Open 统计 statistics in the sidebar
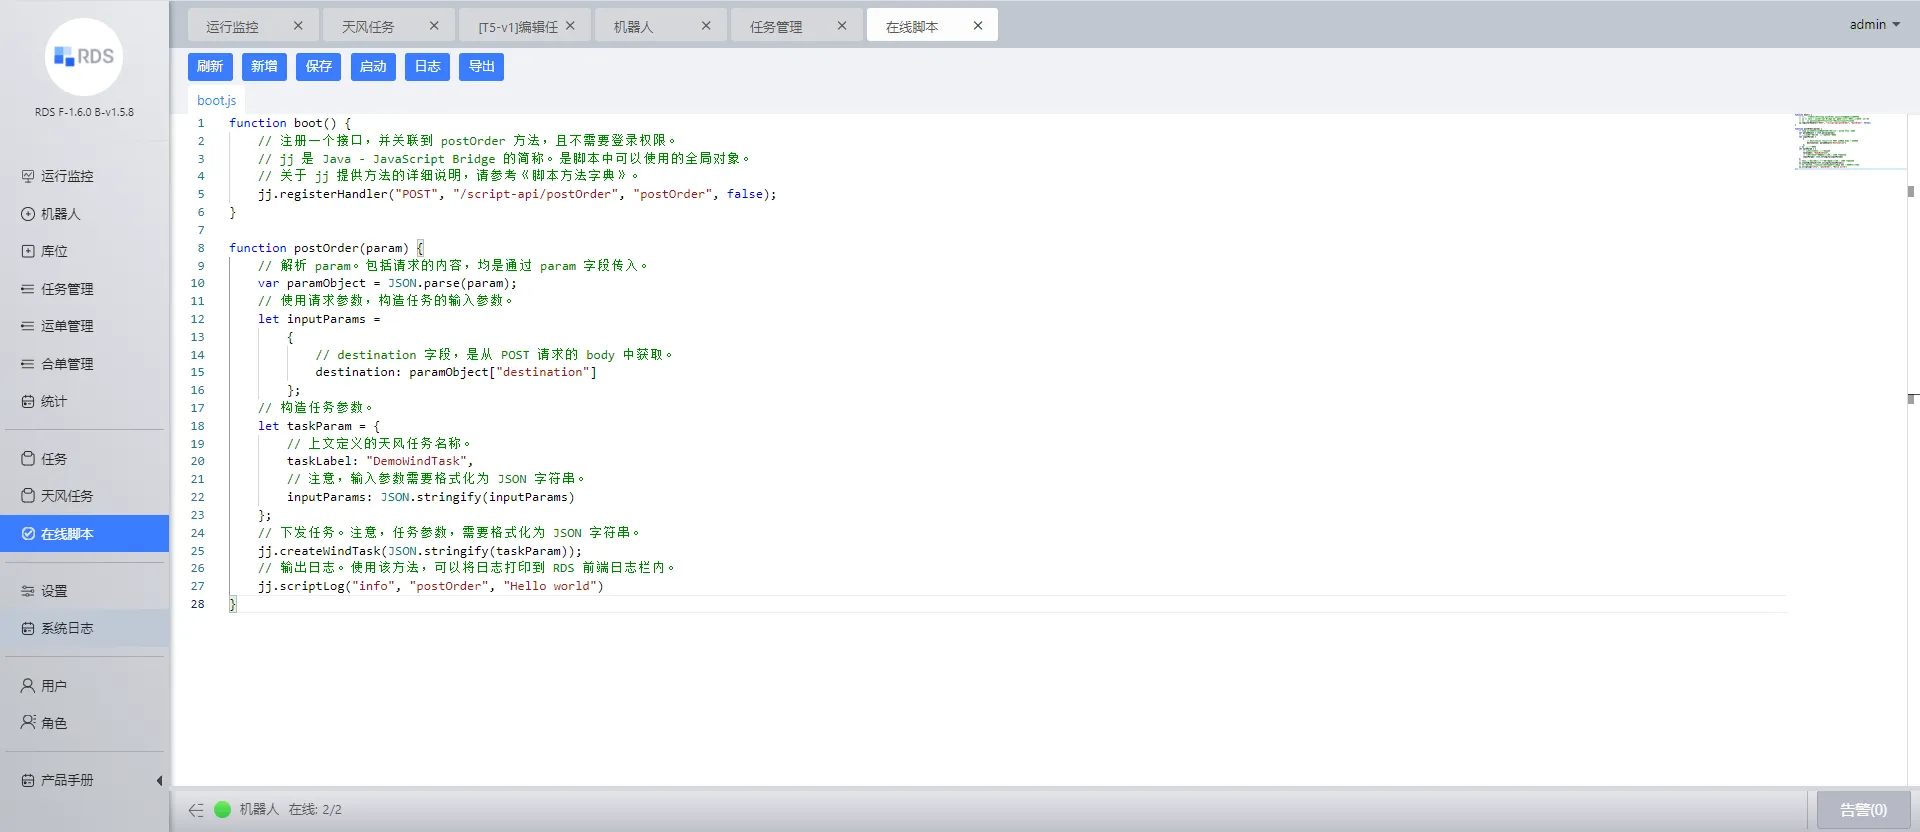The image size is (1920, 832). pyautogui.click(x=54, y=401)
